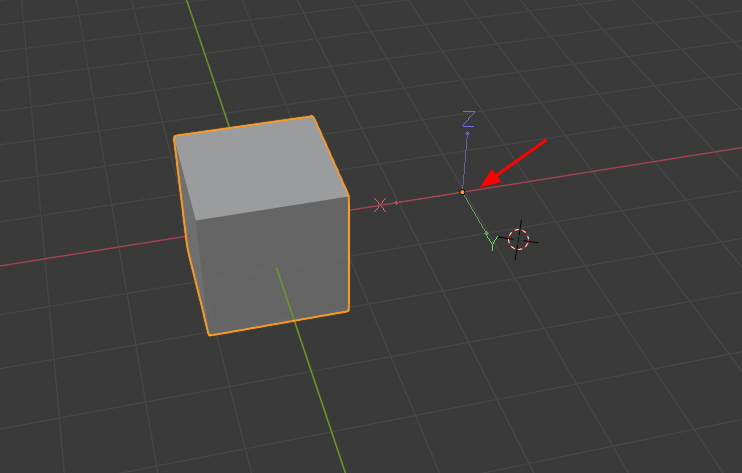This screenshot has width=742, height=473.
Task: Click the blue Z axis label
Action: [x=468, y=119]
